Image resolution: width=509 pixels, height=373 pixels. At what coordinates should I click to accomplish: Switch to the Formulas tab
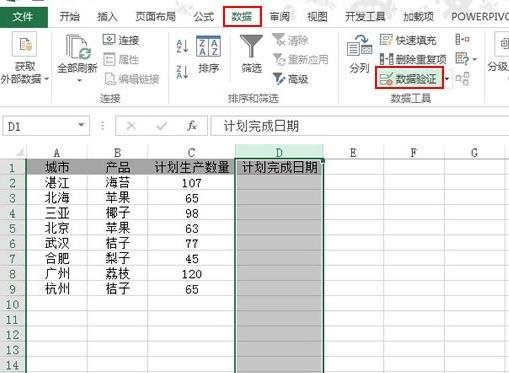point(203,17)
